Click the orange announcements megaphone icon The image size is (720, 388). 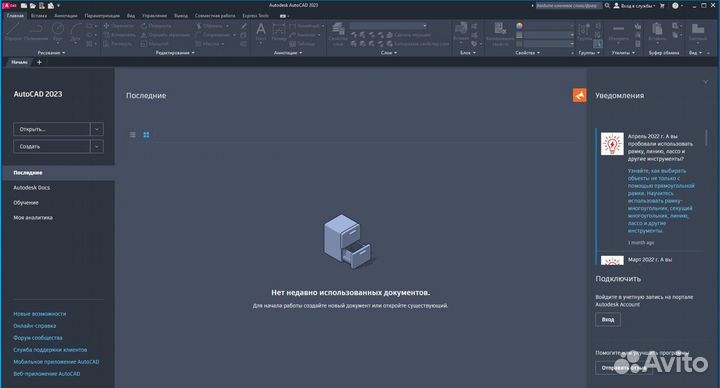[x=579, y=95]
